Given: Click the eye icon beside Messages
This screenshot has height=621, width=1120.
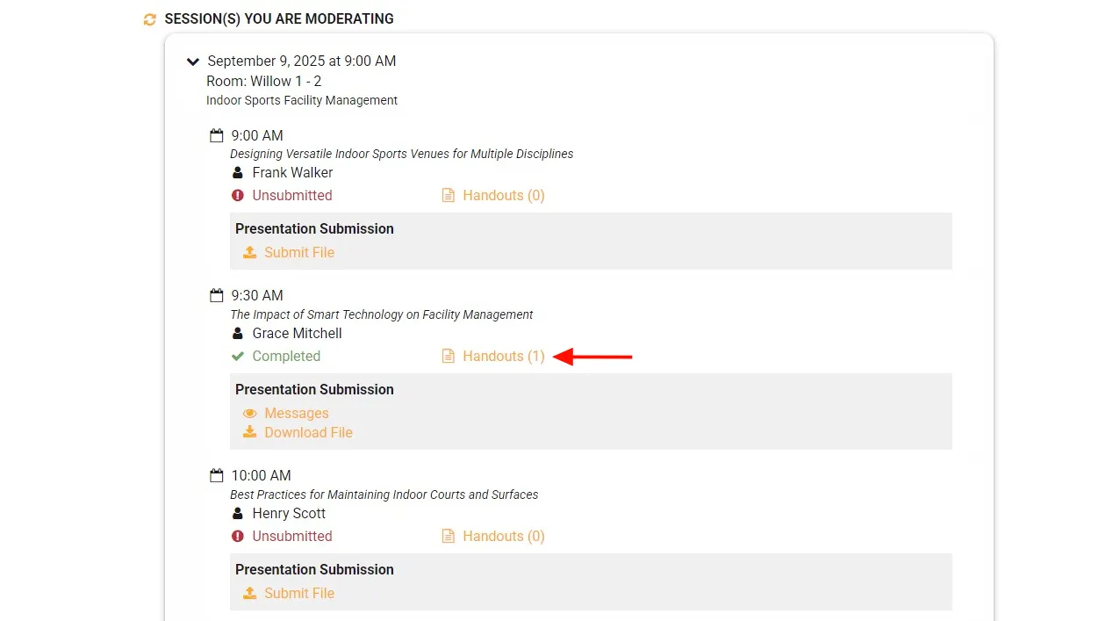Looking at the screenshot, I should click(249, 413).
